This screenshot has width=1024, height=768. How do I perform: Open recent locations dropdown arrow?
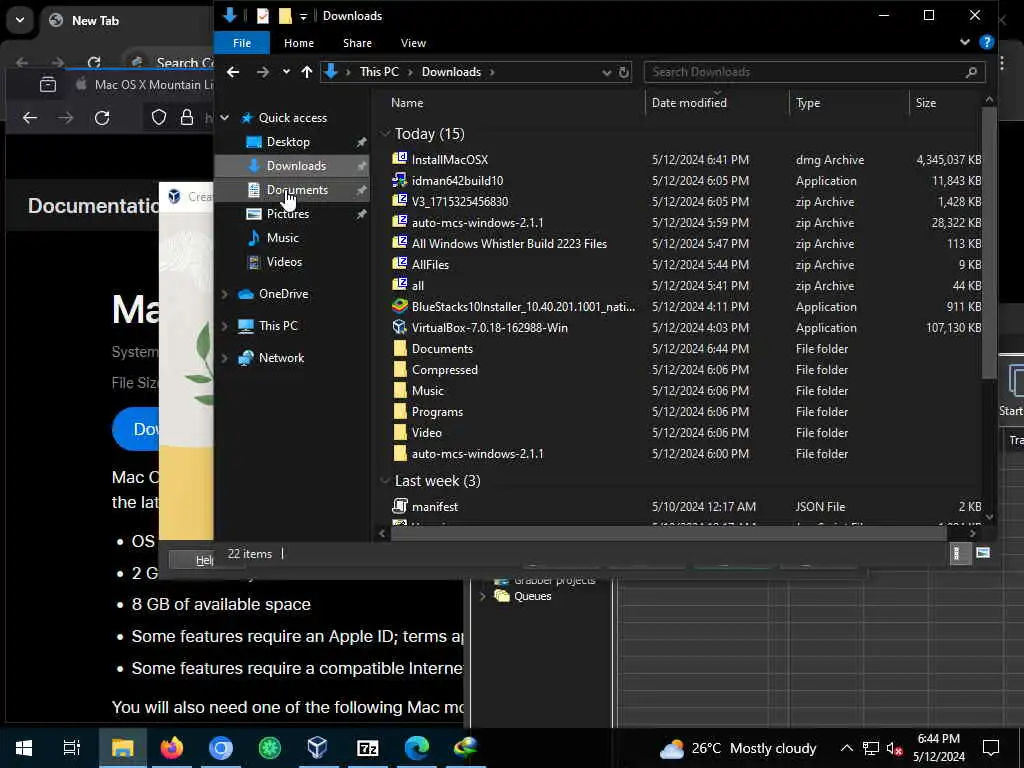pyautogui.click(x=286, y=72)
